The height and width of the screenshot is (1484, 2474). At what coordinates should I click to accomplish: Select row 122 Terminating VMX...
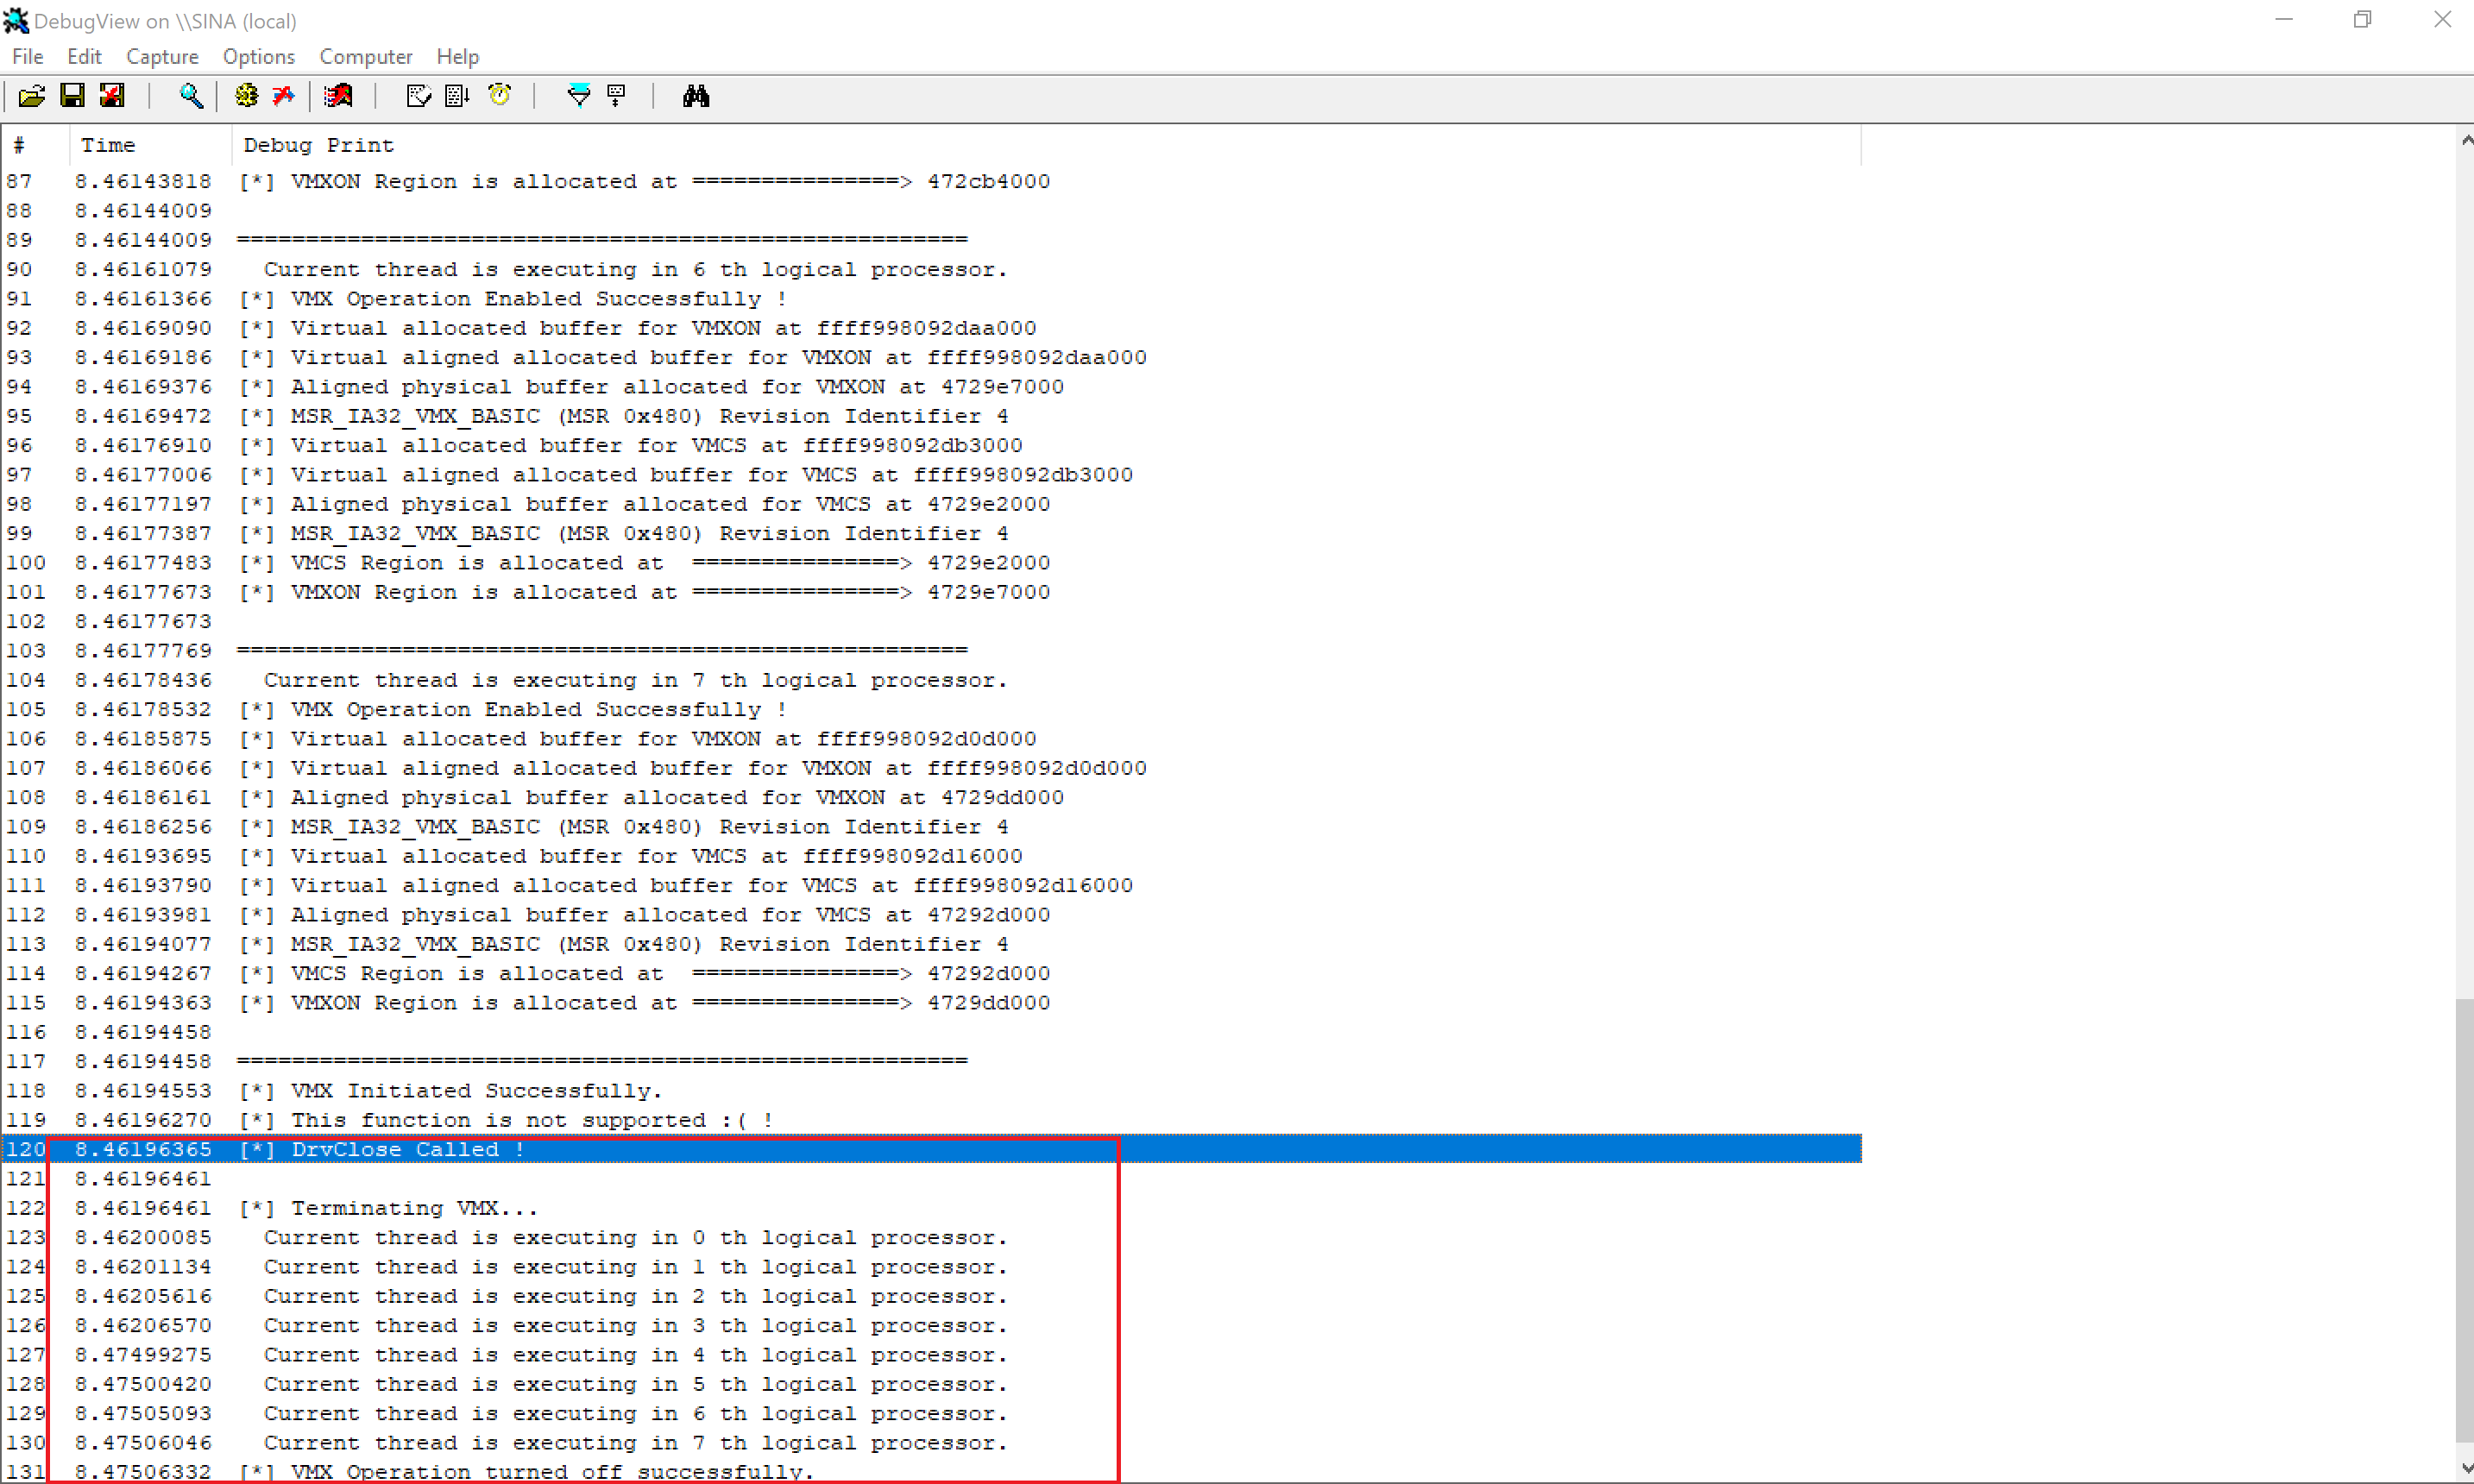point(931,1208)
